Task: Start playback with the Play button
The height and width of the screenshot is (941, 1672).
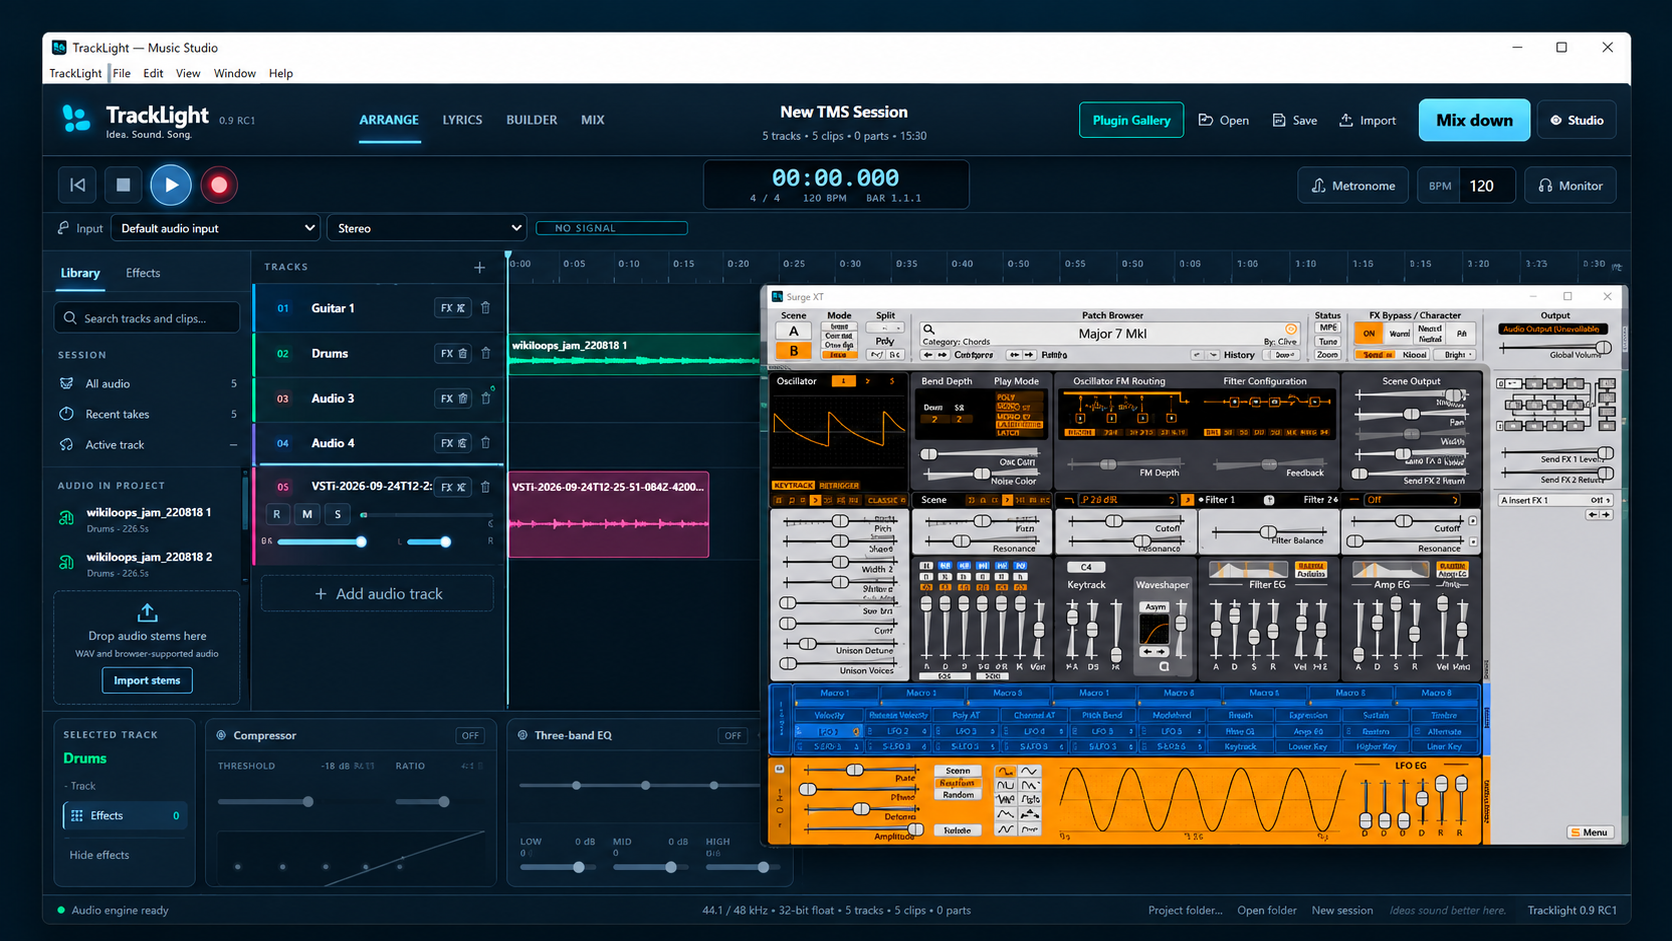Action: 171,185
